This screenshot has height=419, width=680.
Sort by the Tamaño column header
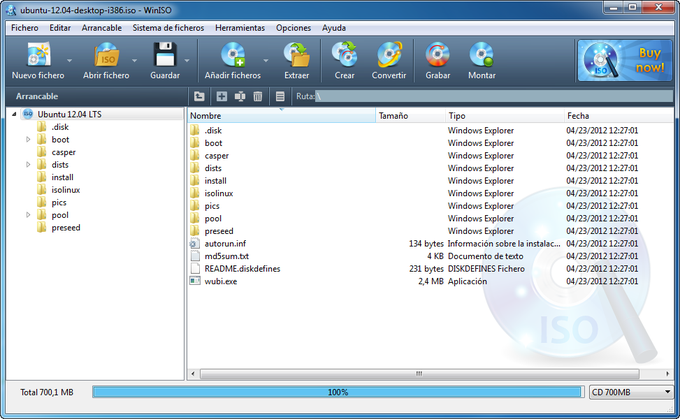tap(410, 116)
